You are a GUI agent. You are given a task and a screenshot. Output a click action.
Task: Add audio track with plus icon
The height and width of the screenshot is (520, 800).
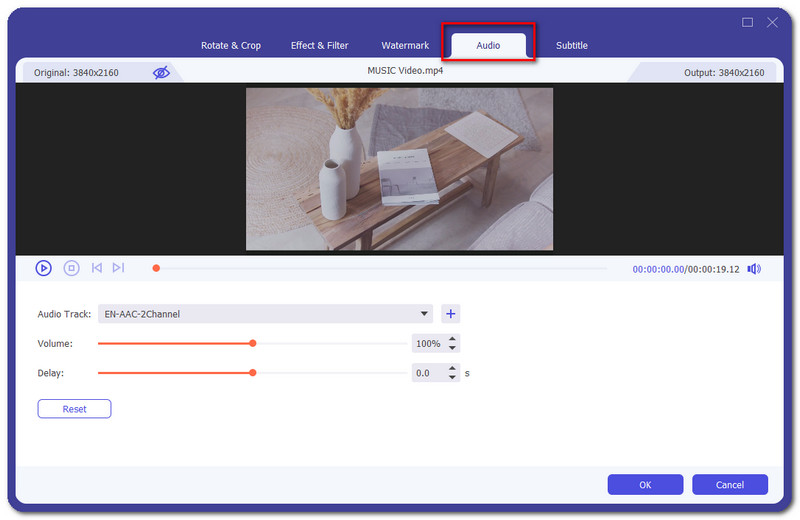click(x=450, y=314)
